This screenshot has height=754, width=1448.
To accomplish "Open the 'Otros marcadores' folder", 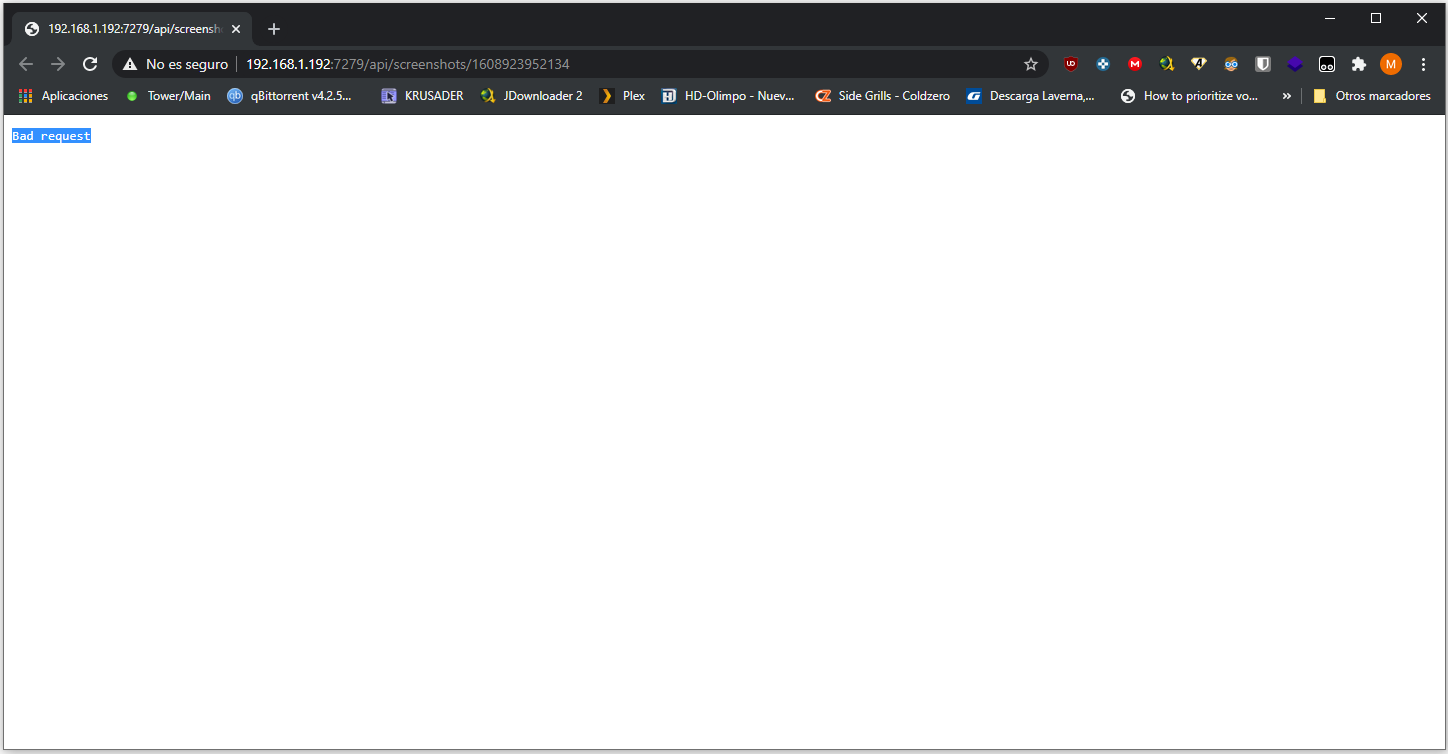I will 1372,96.
